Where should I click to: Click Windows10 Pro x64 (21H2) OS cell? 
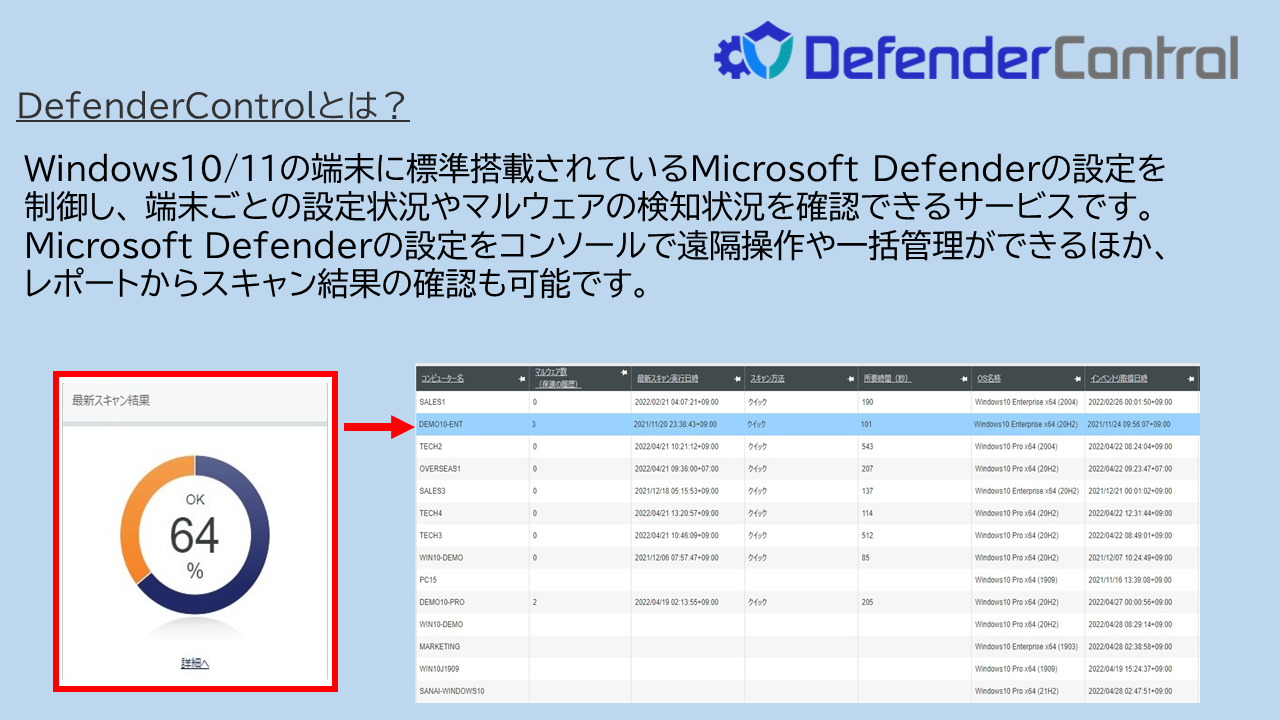[x=1016, y=691]
